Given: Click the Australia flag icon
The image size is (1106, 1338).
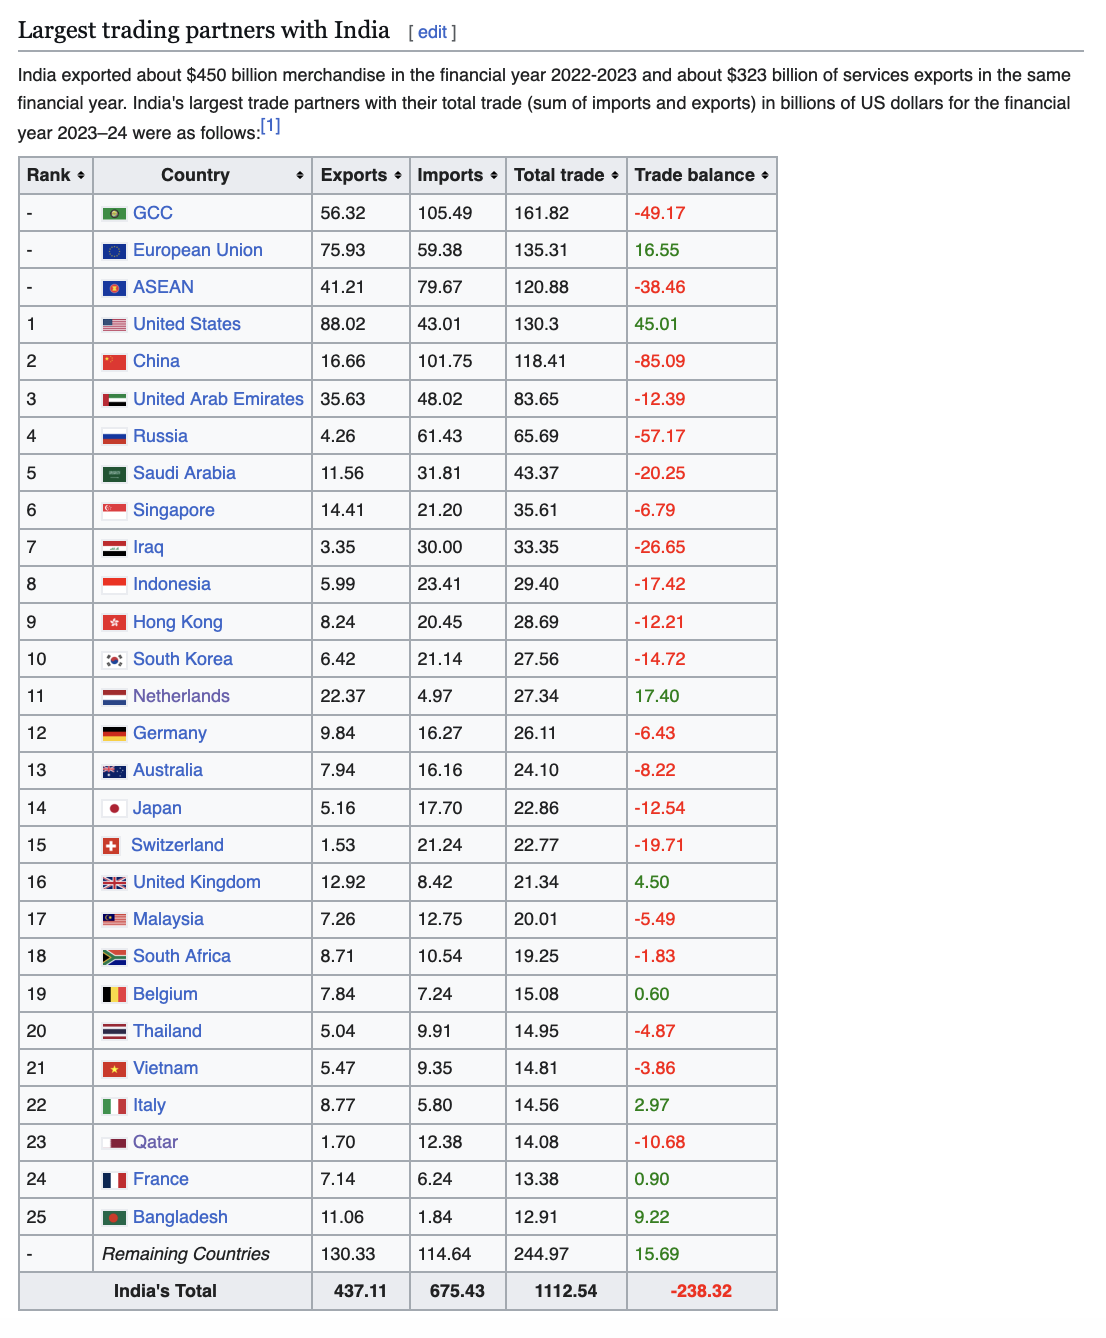Looking at the screenshot, I should pyautogui.click(x=115, y=771).
